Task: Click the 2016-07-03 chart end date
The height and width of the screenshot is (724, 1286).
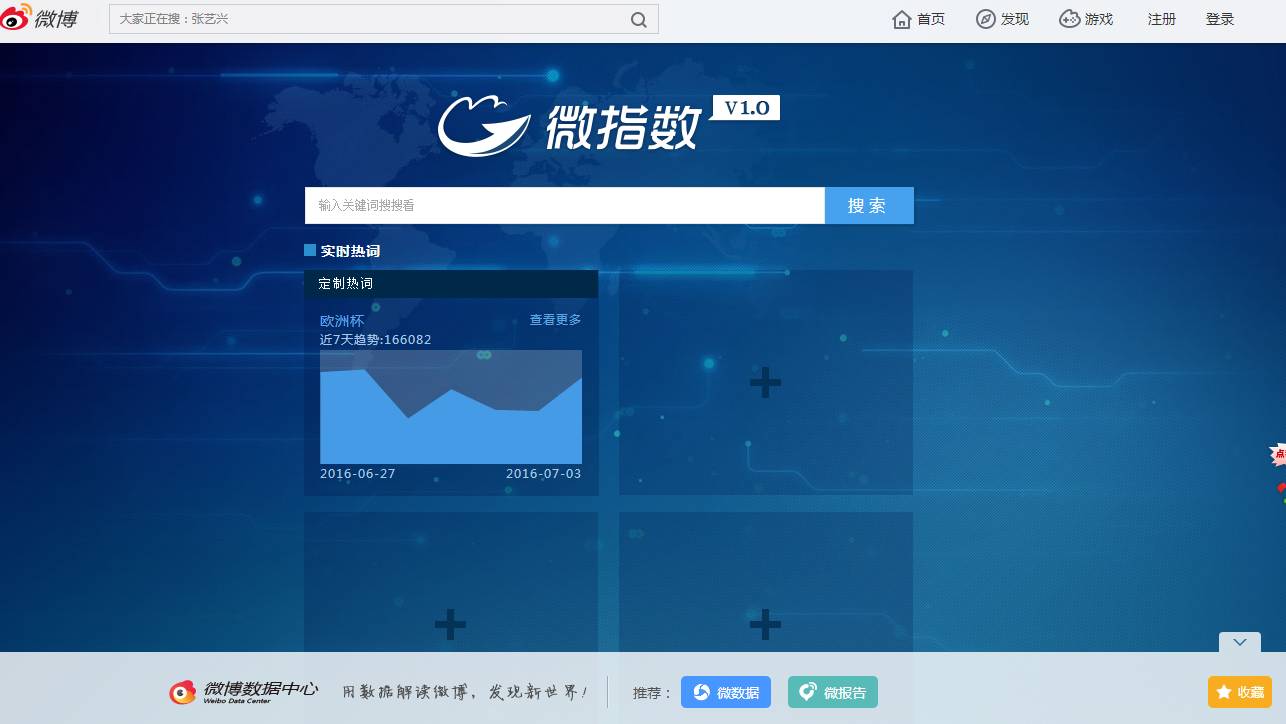Action: click(543, 474)
